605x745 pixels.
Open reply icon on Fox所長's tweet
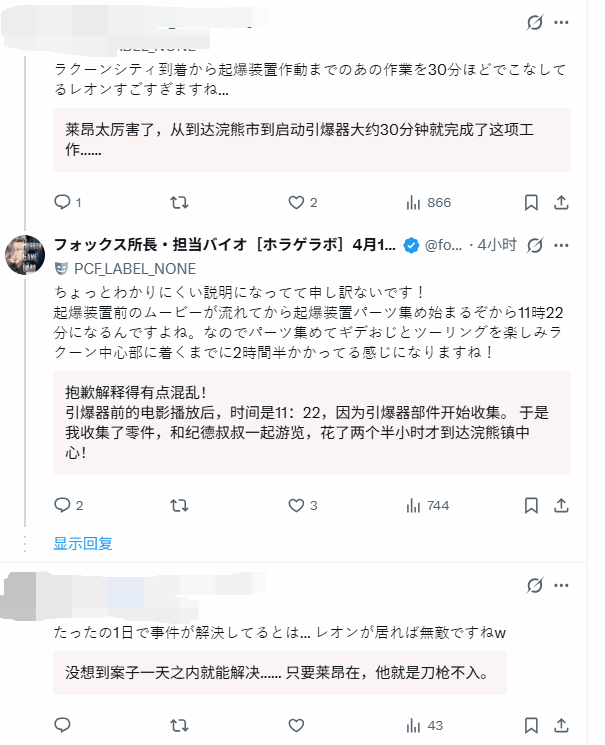pyautogui.click(x=62, y=506)
